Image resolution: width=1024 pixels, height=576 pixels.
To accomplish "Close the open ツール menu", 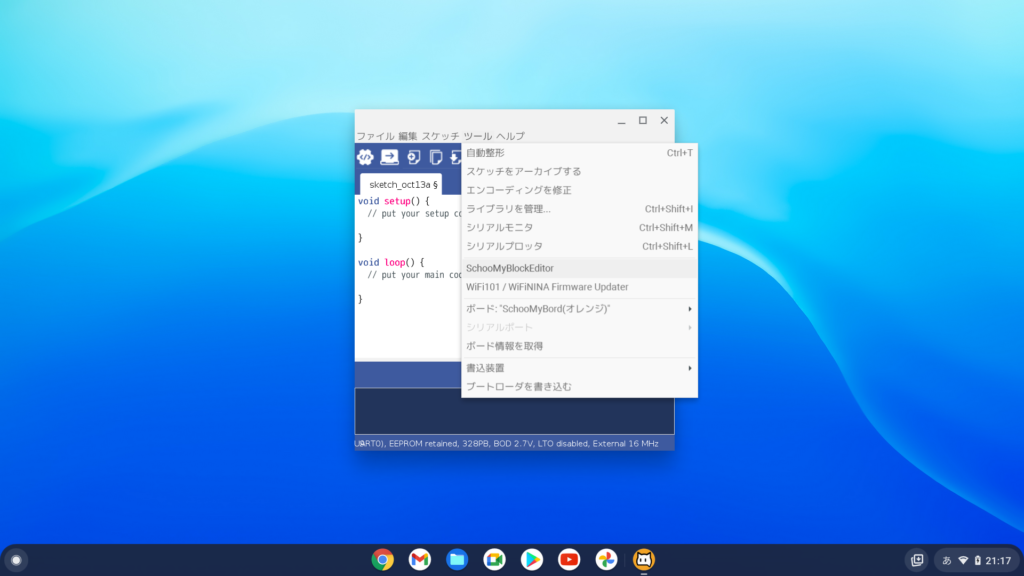I will coord(478,136).
